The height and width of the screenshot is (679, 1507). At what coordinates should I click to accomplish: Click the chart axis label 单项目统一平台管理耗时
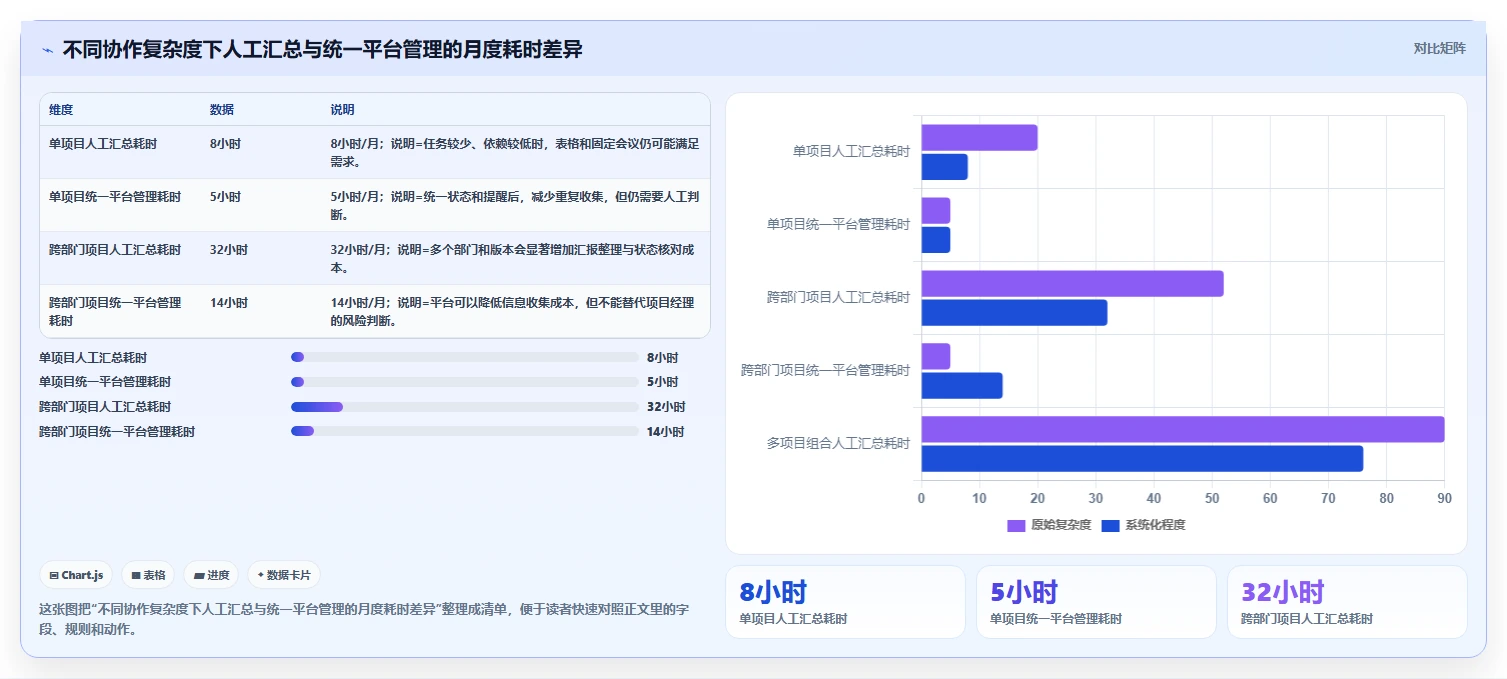(838, 224)
